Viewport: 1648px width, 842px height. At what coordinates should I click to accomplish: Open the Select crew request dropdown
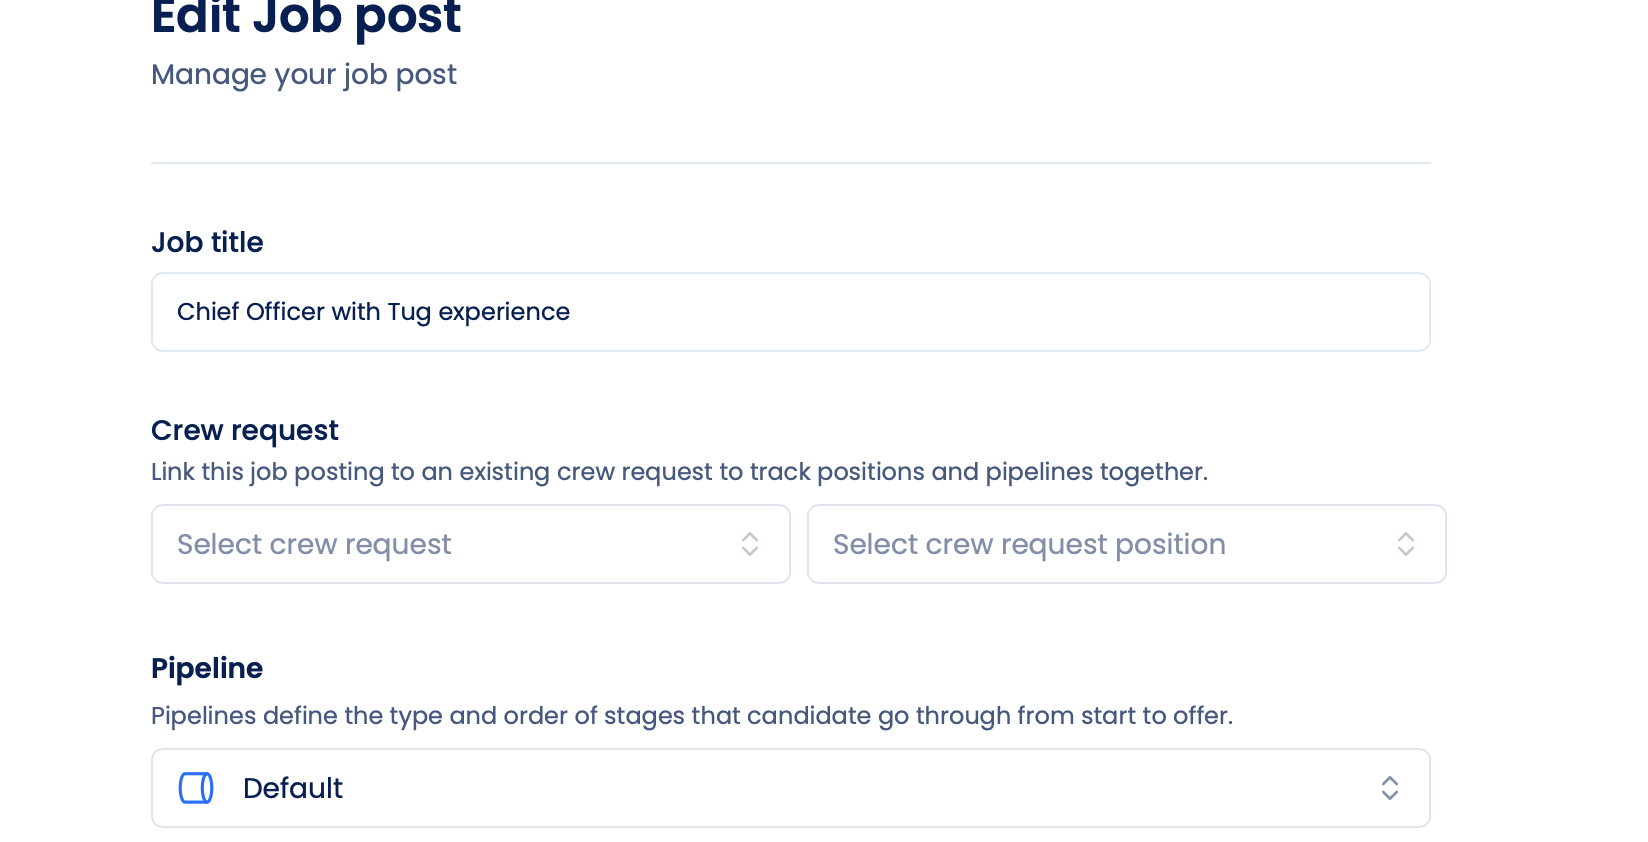pyautogui.click(x=470, y=544)
